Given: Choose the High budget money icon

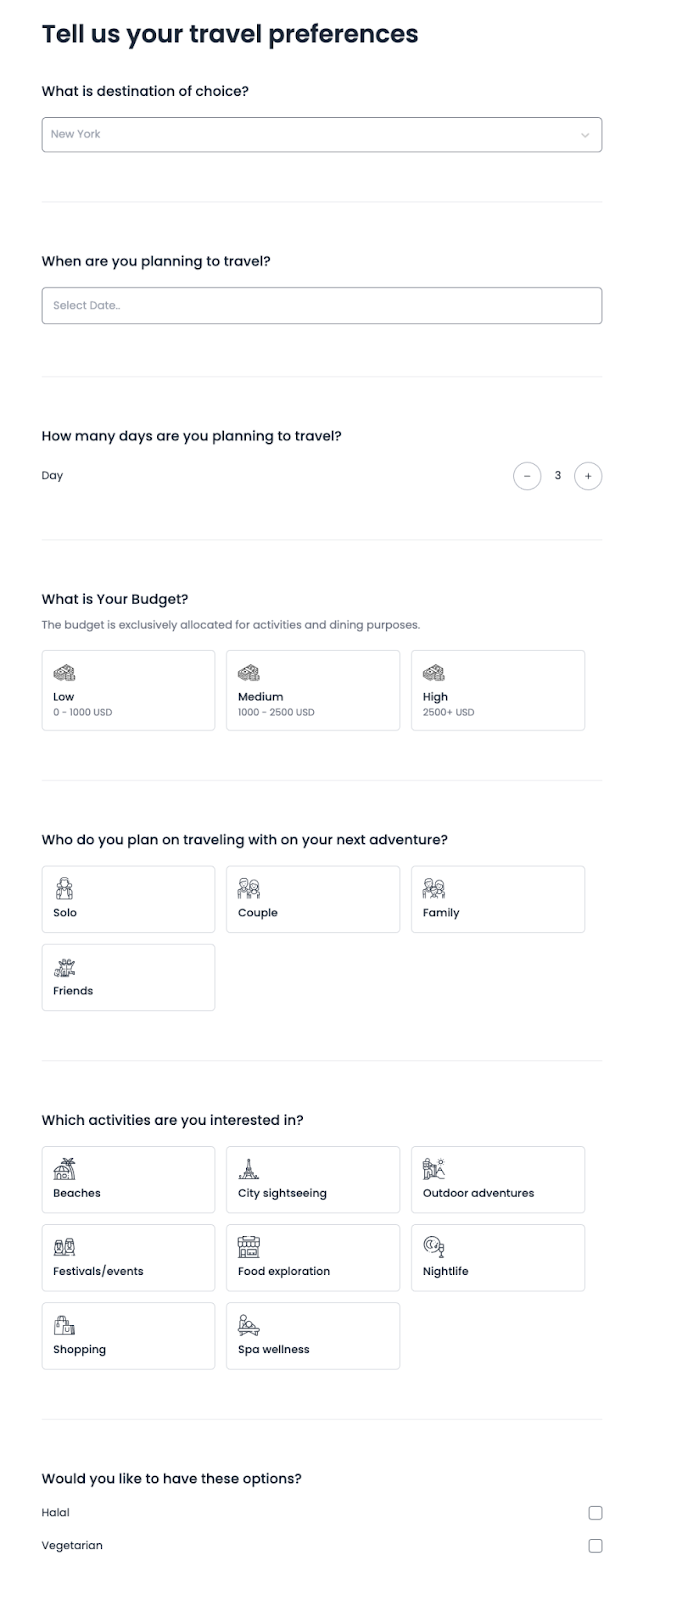Looking at the screenshot, I should click(434, 673).
